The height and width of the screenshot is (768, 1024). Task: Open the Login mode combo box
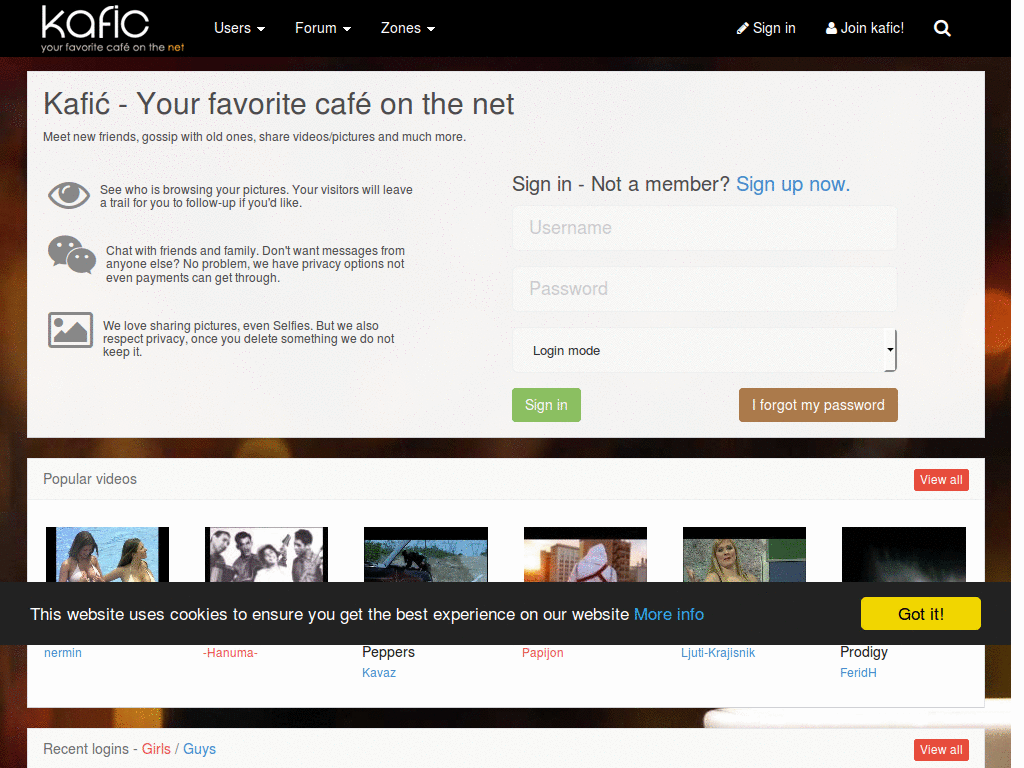(704, 350)
